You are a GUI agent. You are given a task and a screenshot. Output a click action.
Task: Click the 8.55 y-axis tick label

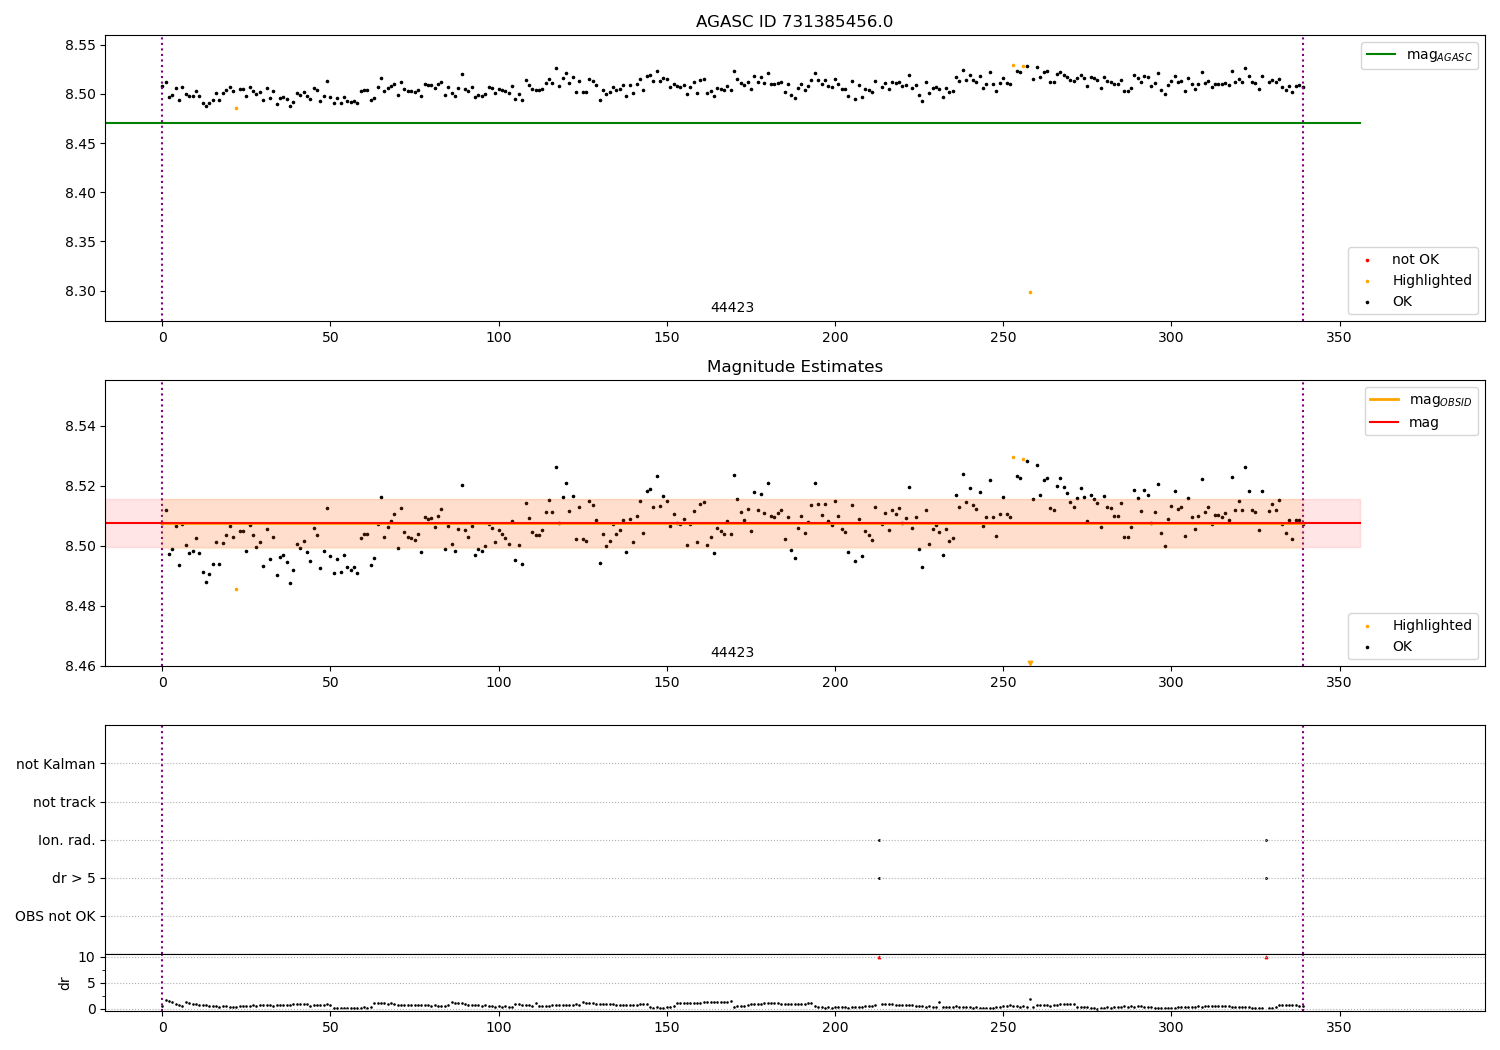click(x=80, y=46)
